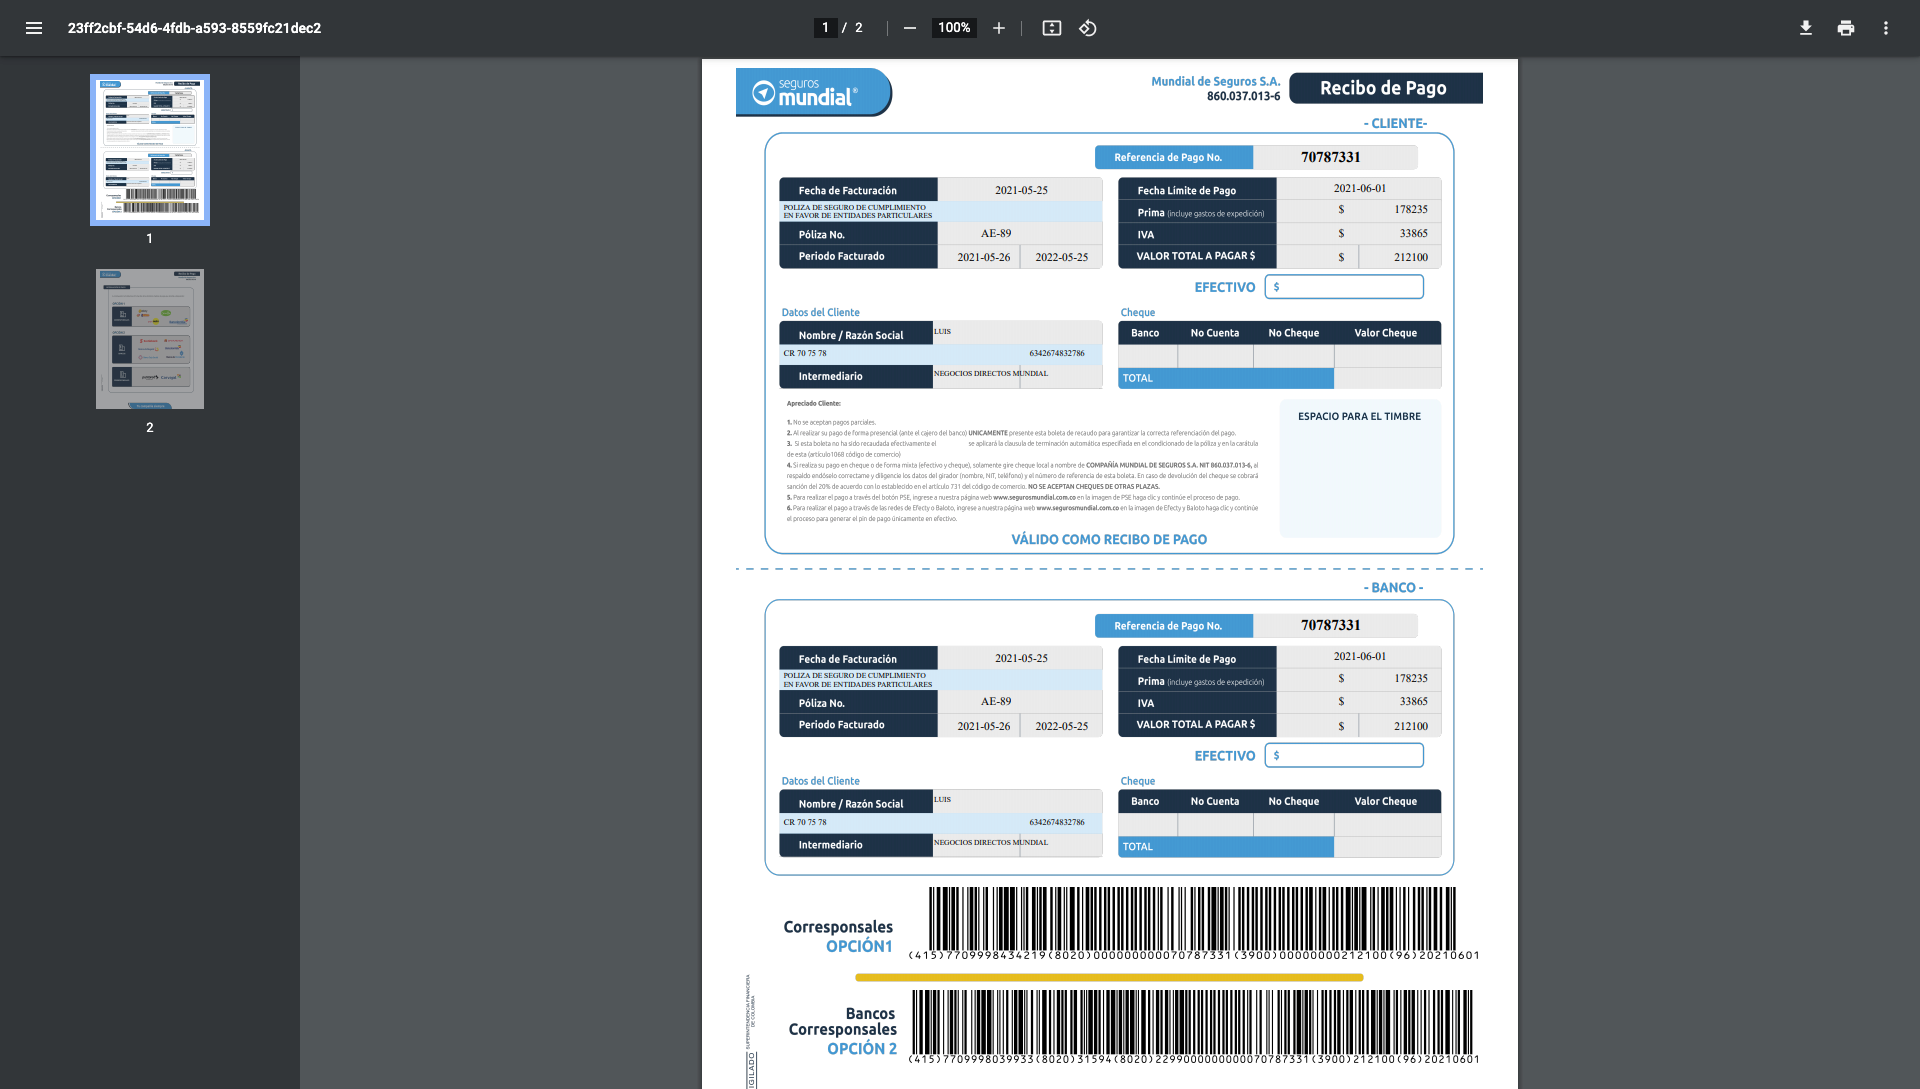This screenshot has height=1089, width=1920.
Task: Print the document
Action: point(1845,28)
